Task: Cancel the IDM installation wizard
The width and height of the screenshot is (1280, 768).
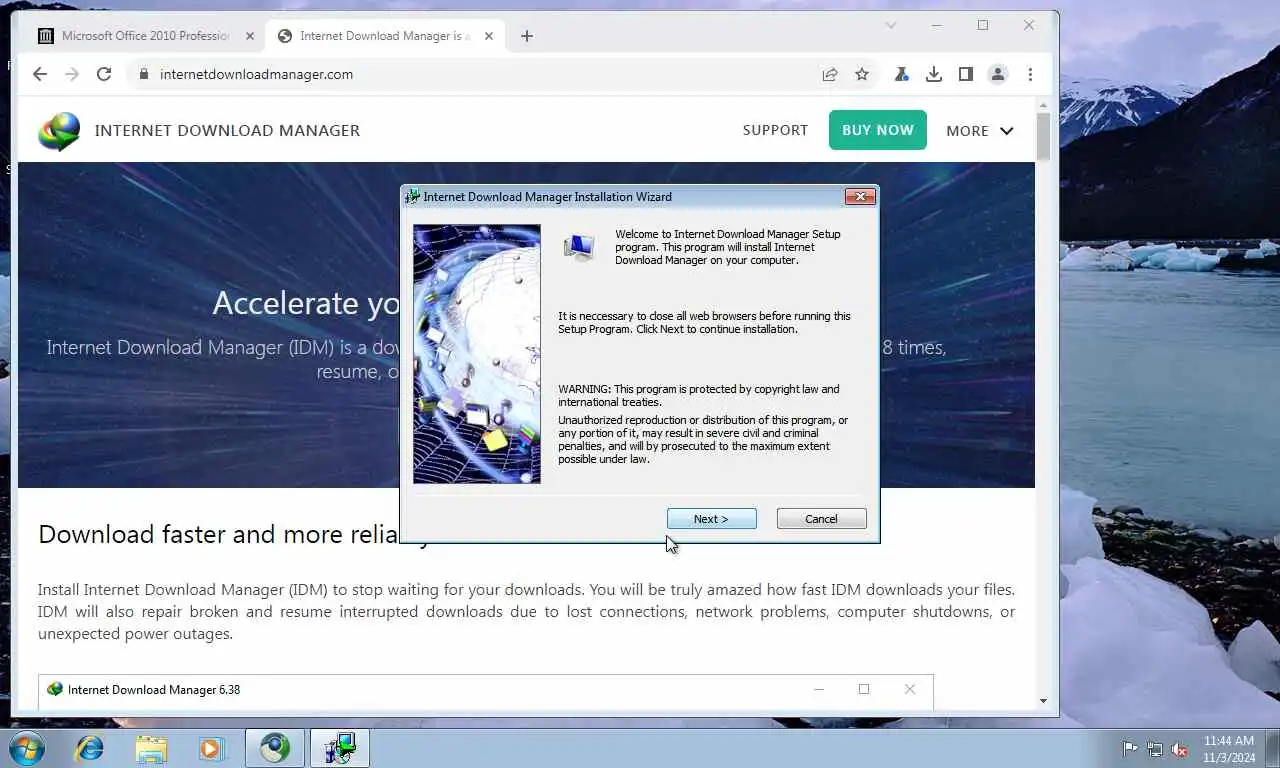Action: tap(821, 519)
